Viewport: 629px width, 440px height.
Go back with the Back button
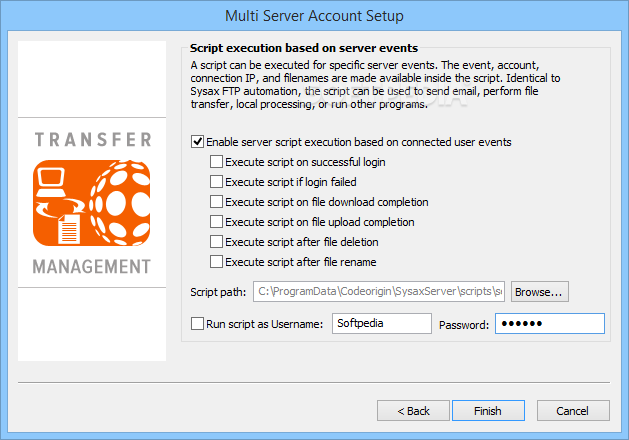413,411
